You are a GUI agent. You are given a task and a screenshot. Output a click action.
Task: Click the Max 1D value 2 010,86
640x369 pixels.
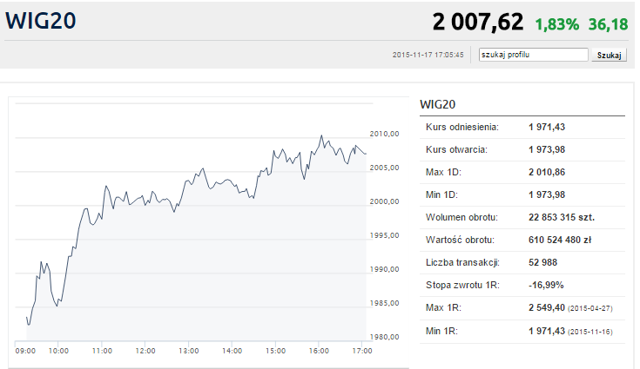[x=547, y=172]
